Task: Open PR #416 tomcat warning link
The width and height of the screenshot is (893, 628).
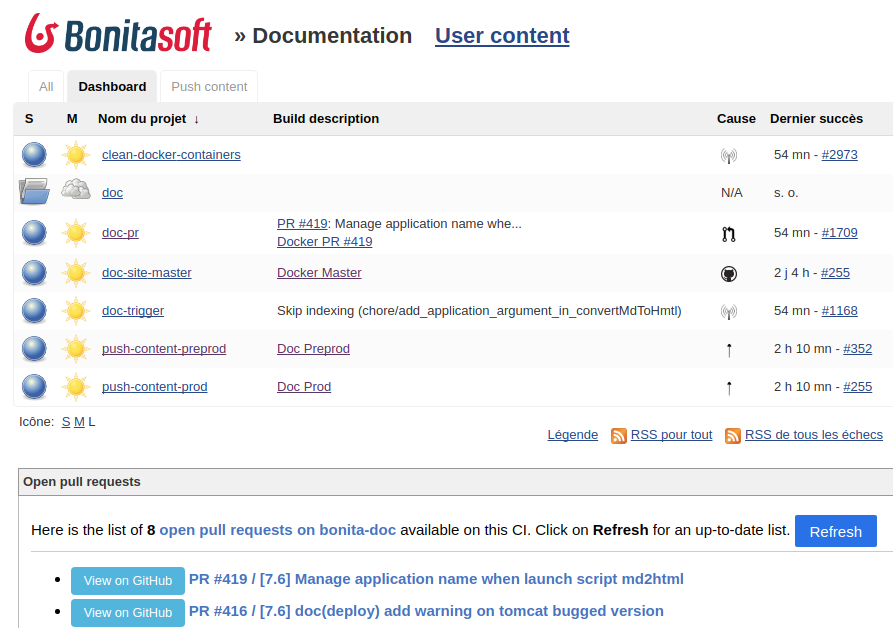Action: (426, 611)
